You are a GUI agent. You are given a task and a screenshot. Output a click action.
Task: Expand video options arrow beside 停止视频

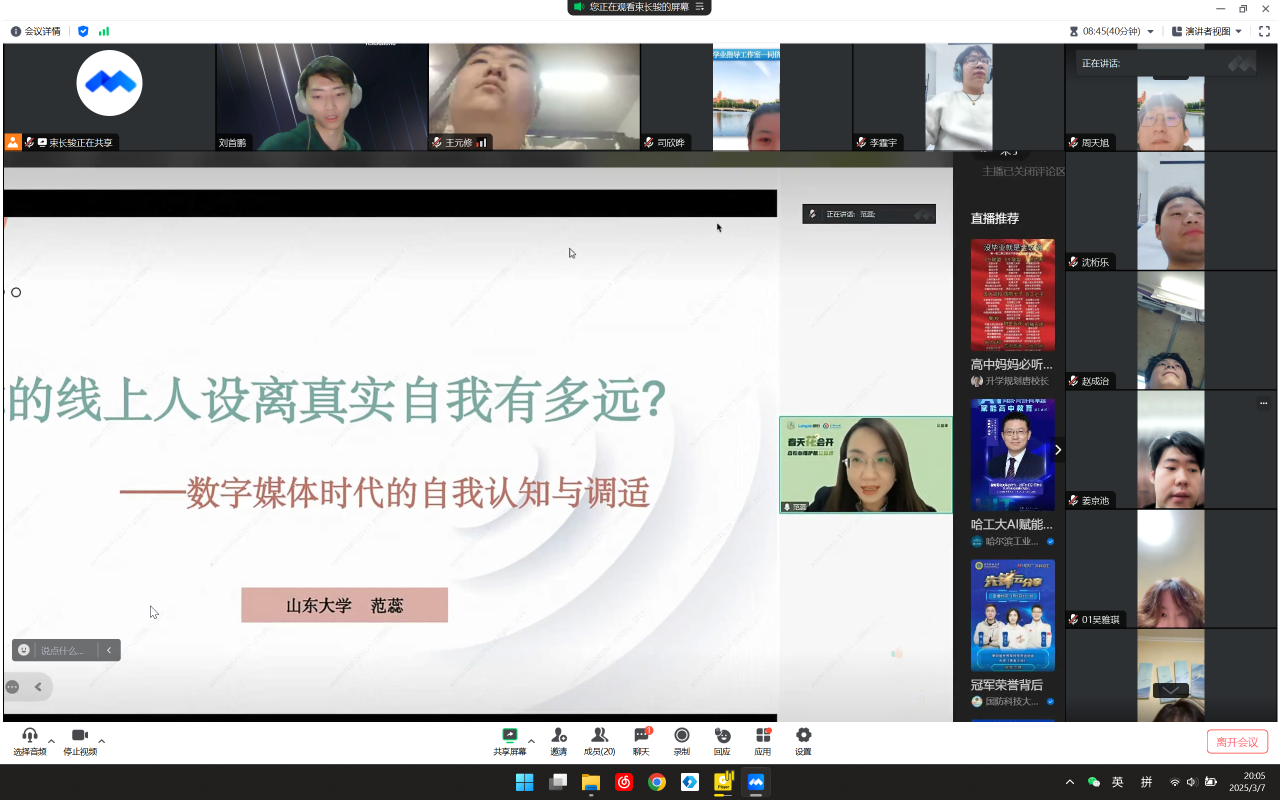(102, 741)
